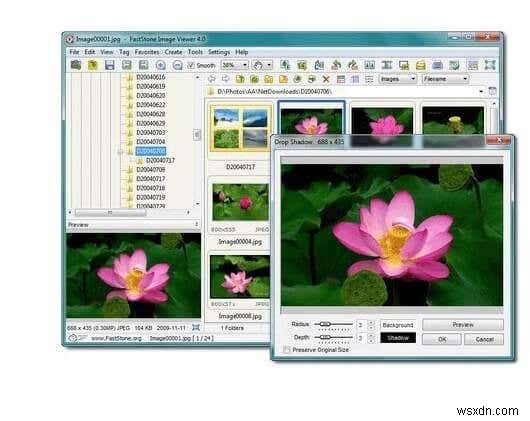Switch to thumbnails view icon next to Delete
530x421 pixels.
click(x=341, y=79)
